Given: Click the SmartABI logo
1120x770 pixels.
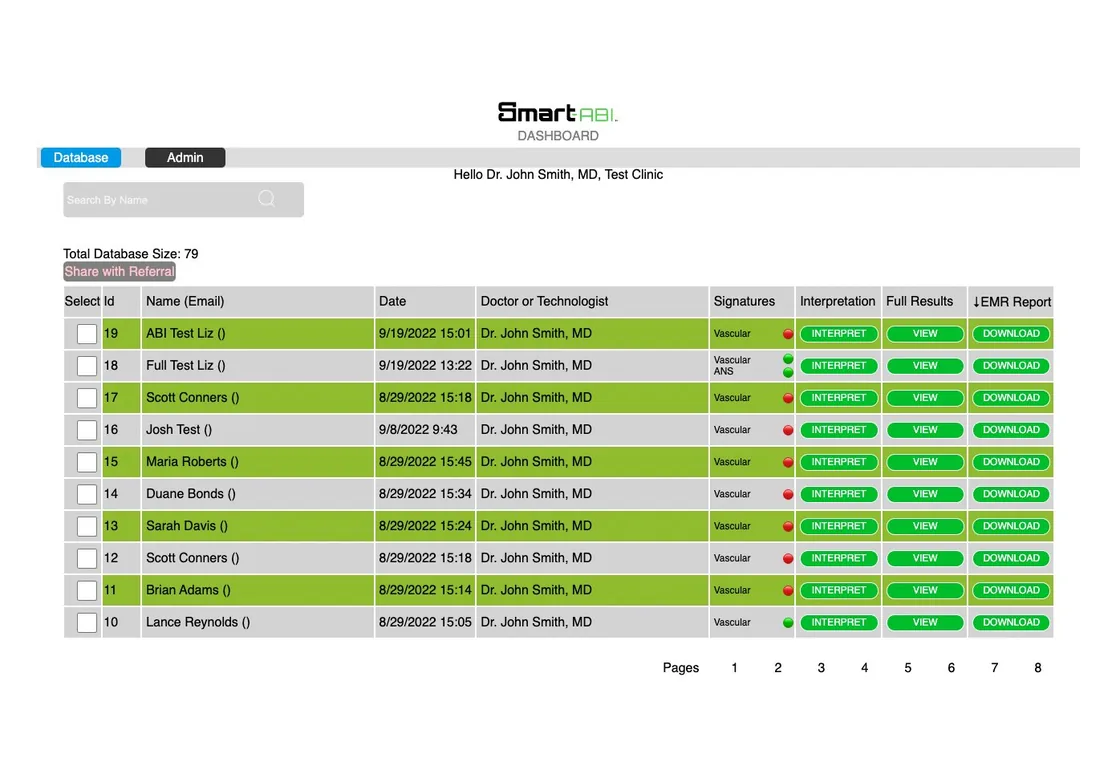Looking at the screenshot, I should [x=558, y=112].
